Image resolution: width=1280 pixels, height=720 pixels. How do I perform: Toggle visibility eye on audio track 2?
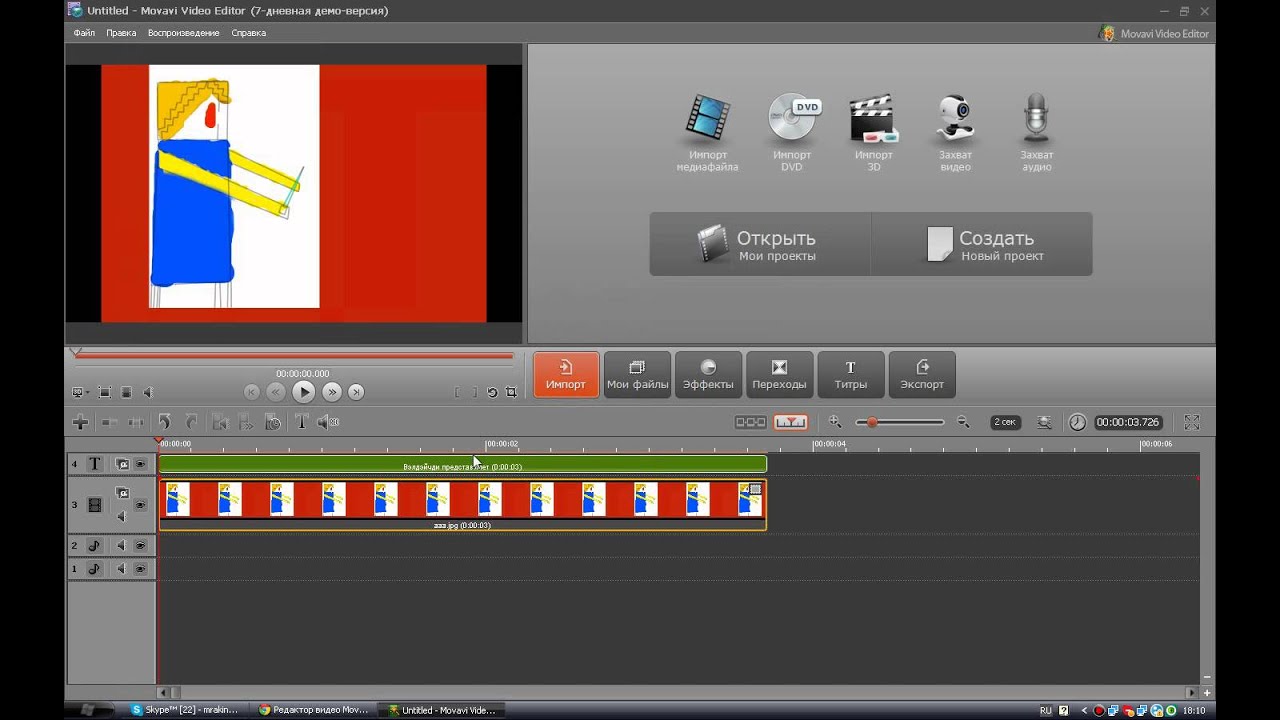click(141, 546)
